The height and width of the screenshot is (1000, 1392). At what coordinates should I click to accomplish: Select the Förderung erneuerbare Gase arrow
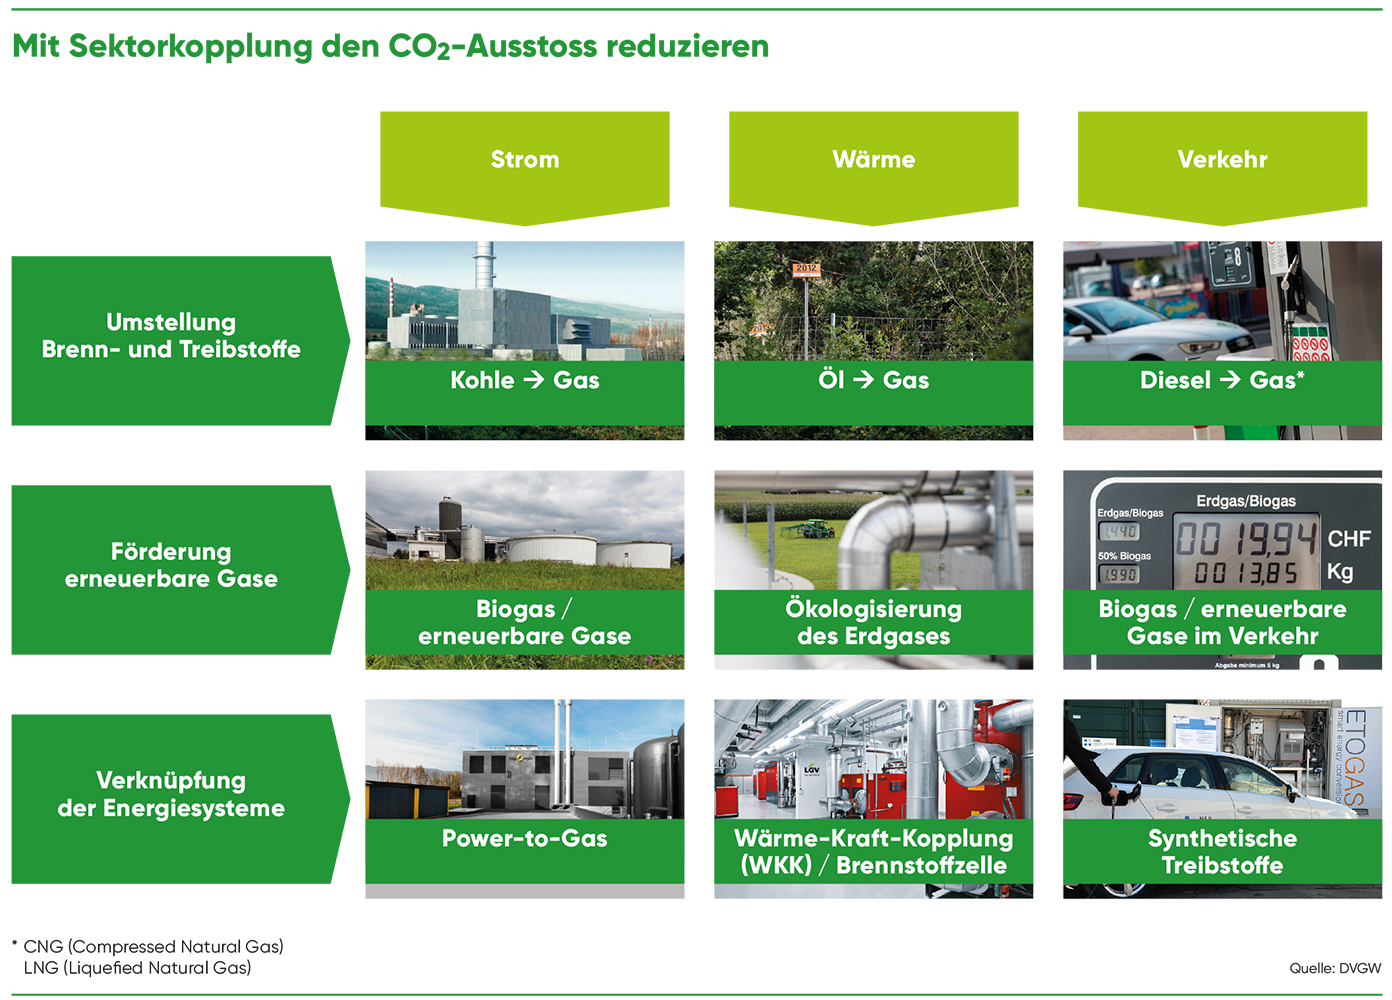pyautogui.click(x=172, y=566)
